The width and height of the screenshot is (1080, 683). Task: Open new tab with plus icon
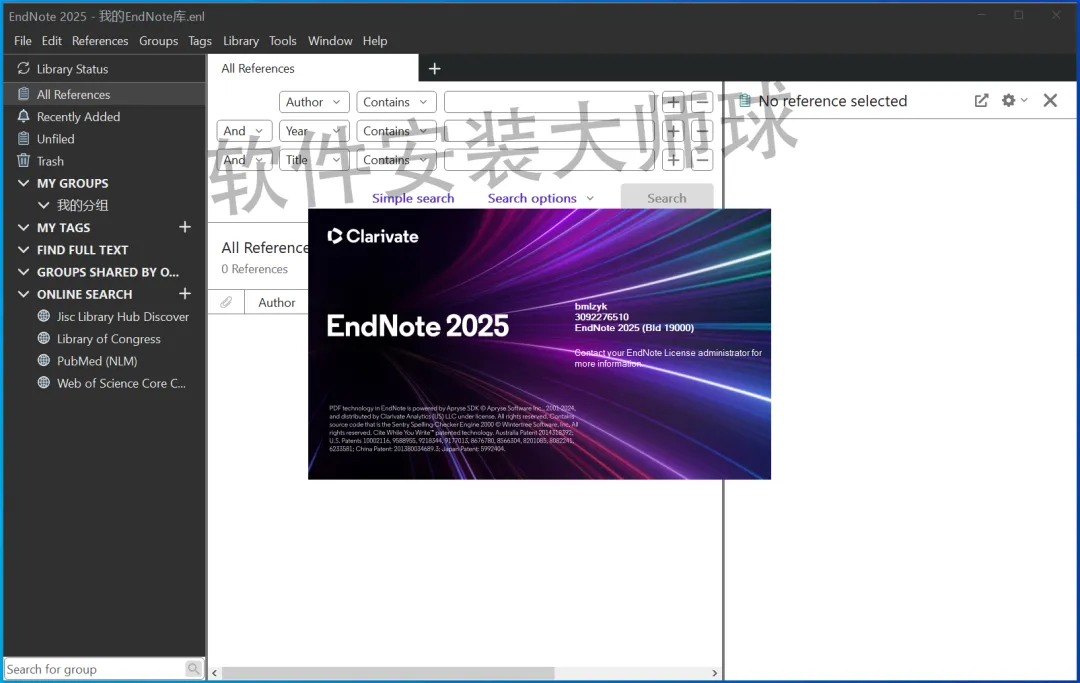coord(435,68)
